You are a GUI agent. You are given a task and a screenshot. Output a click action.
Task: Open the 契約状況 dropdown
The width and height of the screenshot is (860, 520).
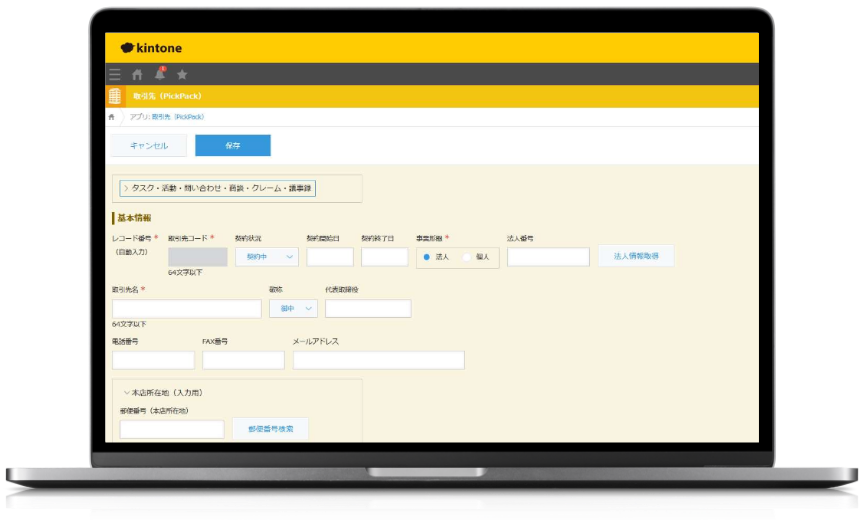pos(267,257)
